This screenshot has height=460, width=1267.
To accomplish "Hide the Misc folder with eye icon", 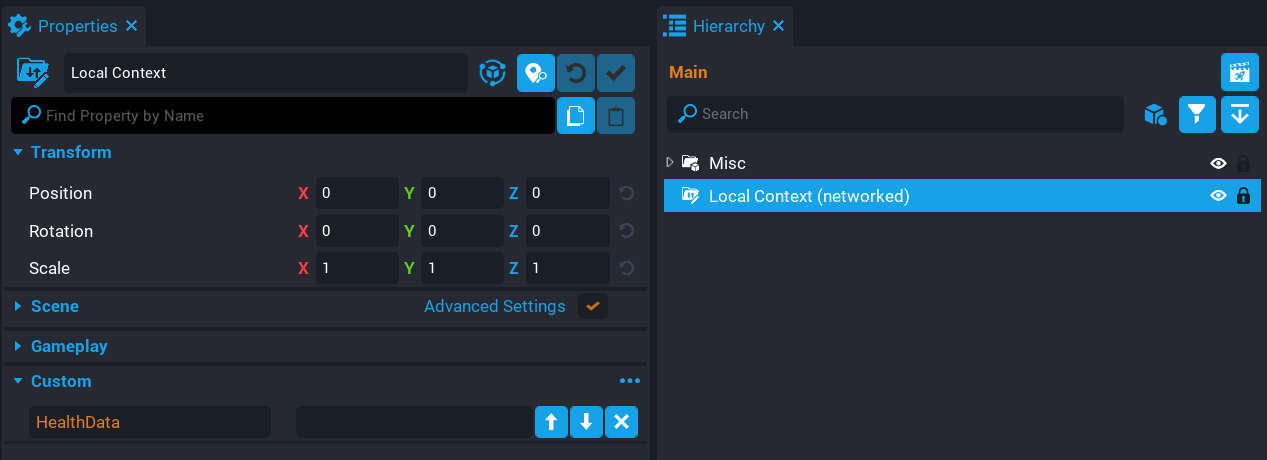I will coord(1218,163).
